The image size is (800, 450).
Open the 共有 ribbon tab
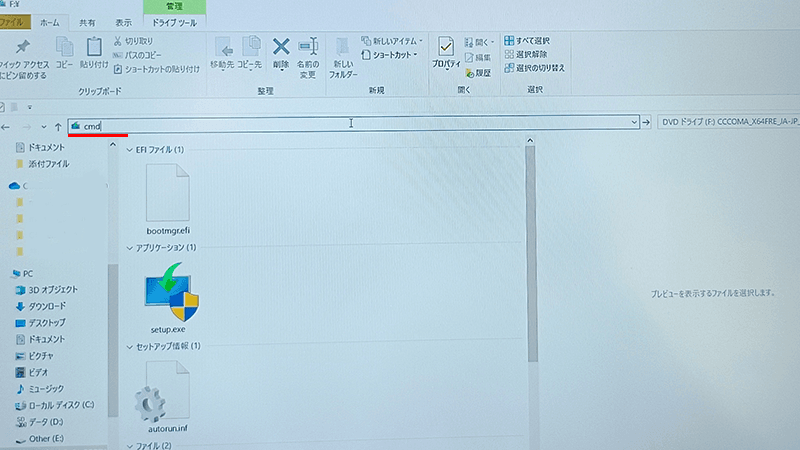tap(88, 21)
